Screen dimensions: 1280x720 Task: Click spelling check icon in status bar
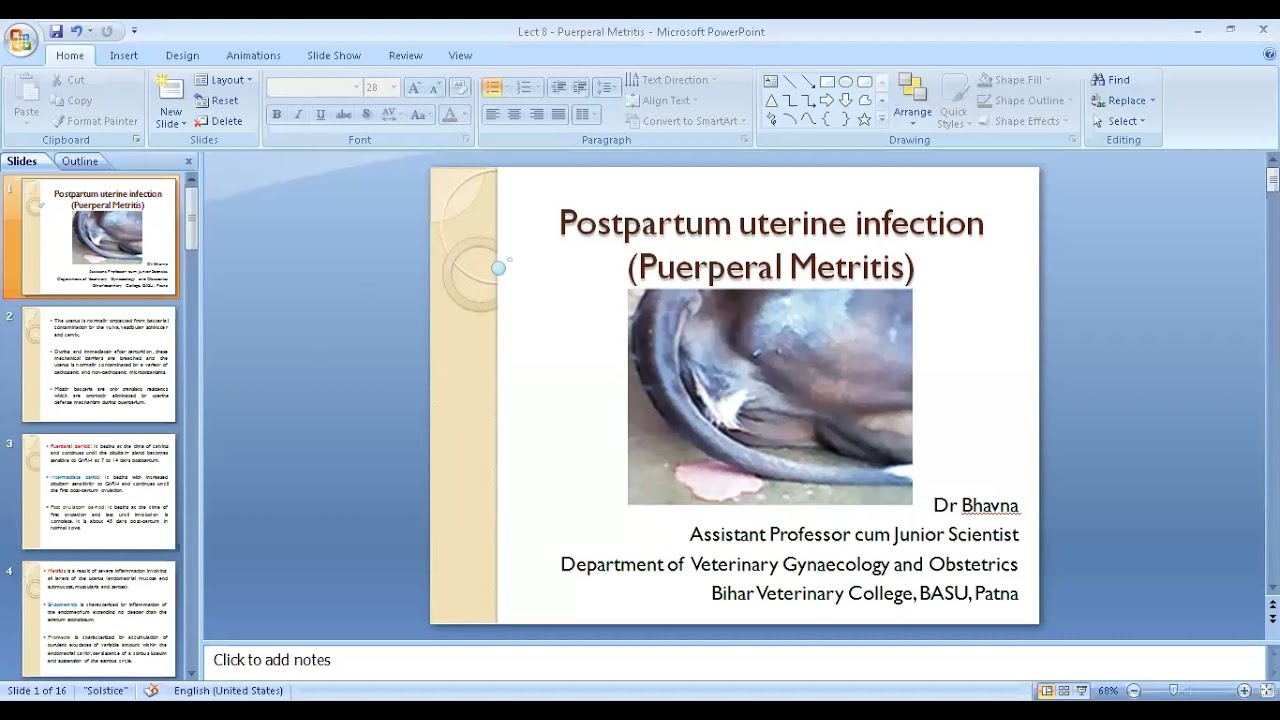(x=152, y=691)
